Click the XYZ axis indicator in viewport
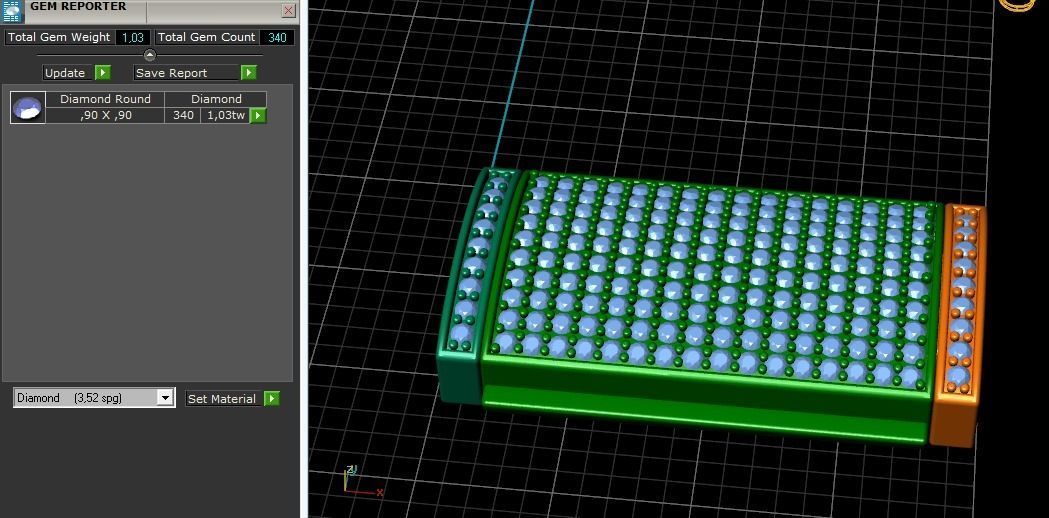The height and width of the screenshot is (518, 1049). tap(362, 481)
